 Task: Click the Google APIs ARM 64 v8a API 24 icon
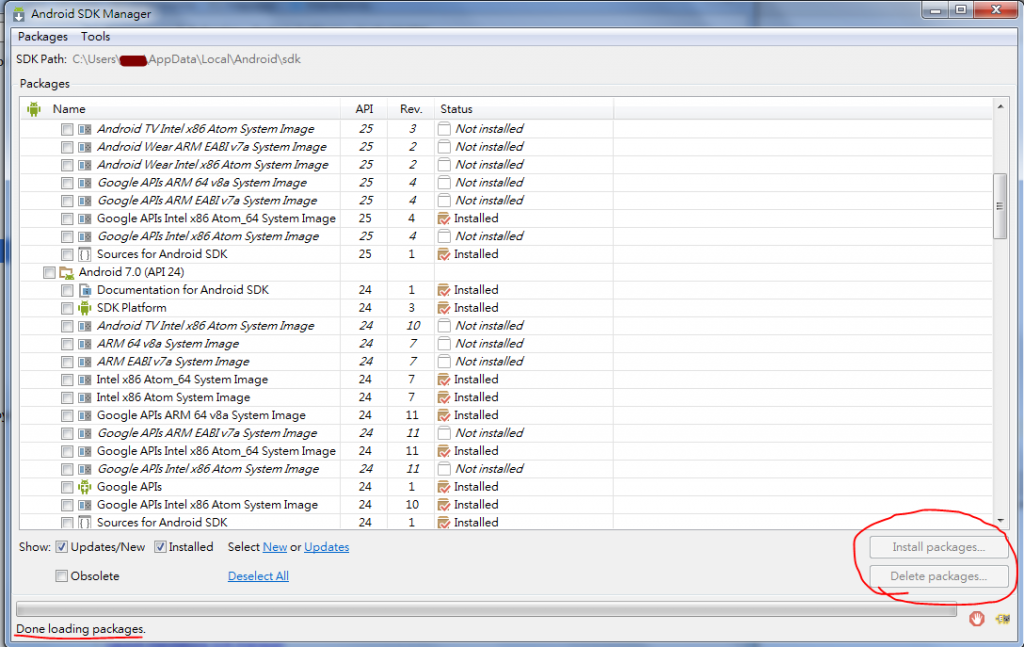(x=85, y=415)
